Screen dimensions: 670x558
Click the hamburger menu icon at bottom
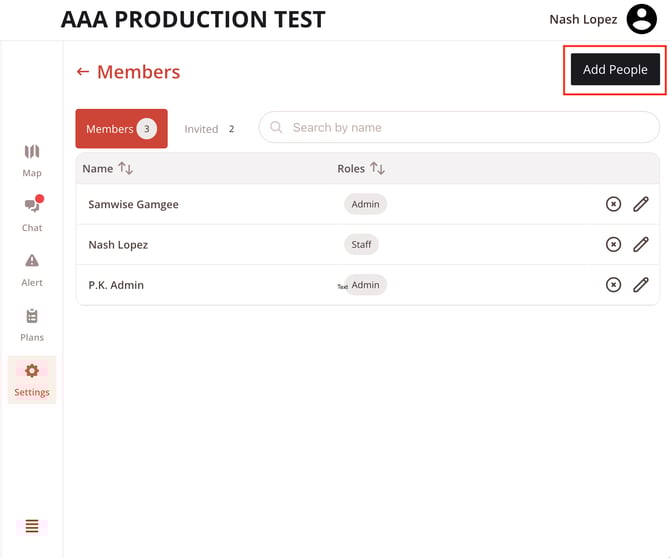(x=32, y=526)
